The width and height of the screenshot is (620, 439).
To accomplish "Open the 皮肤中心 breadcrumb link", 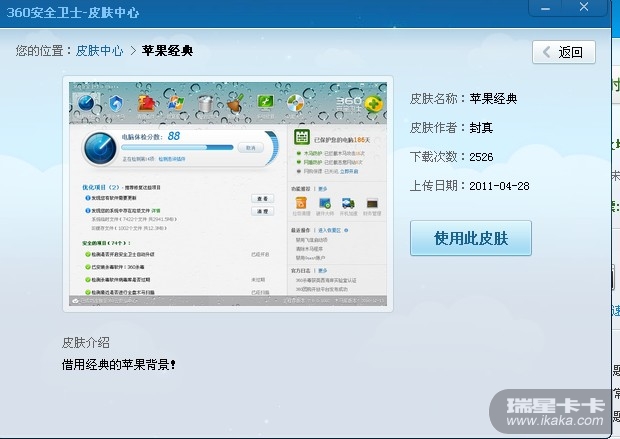I will (x=99, y=51).
